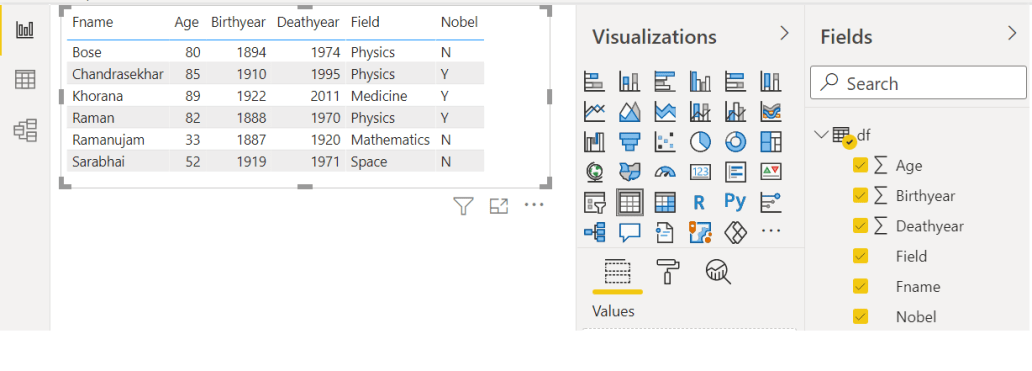Select the Stacked bar chart visual
The height and width of the screenshot is (371, 1032).
click(594, 82)
